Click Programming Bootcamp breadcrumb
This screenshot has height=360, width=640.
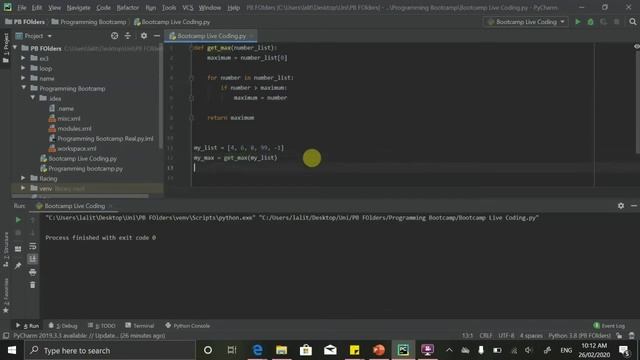[93, 22]
